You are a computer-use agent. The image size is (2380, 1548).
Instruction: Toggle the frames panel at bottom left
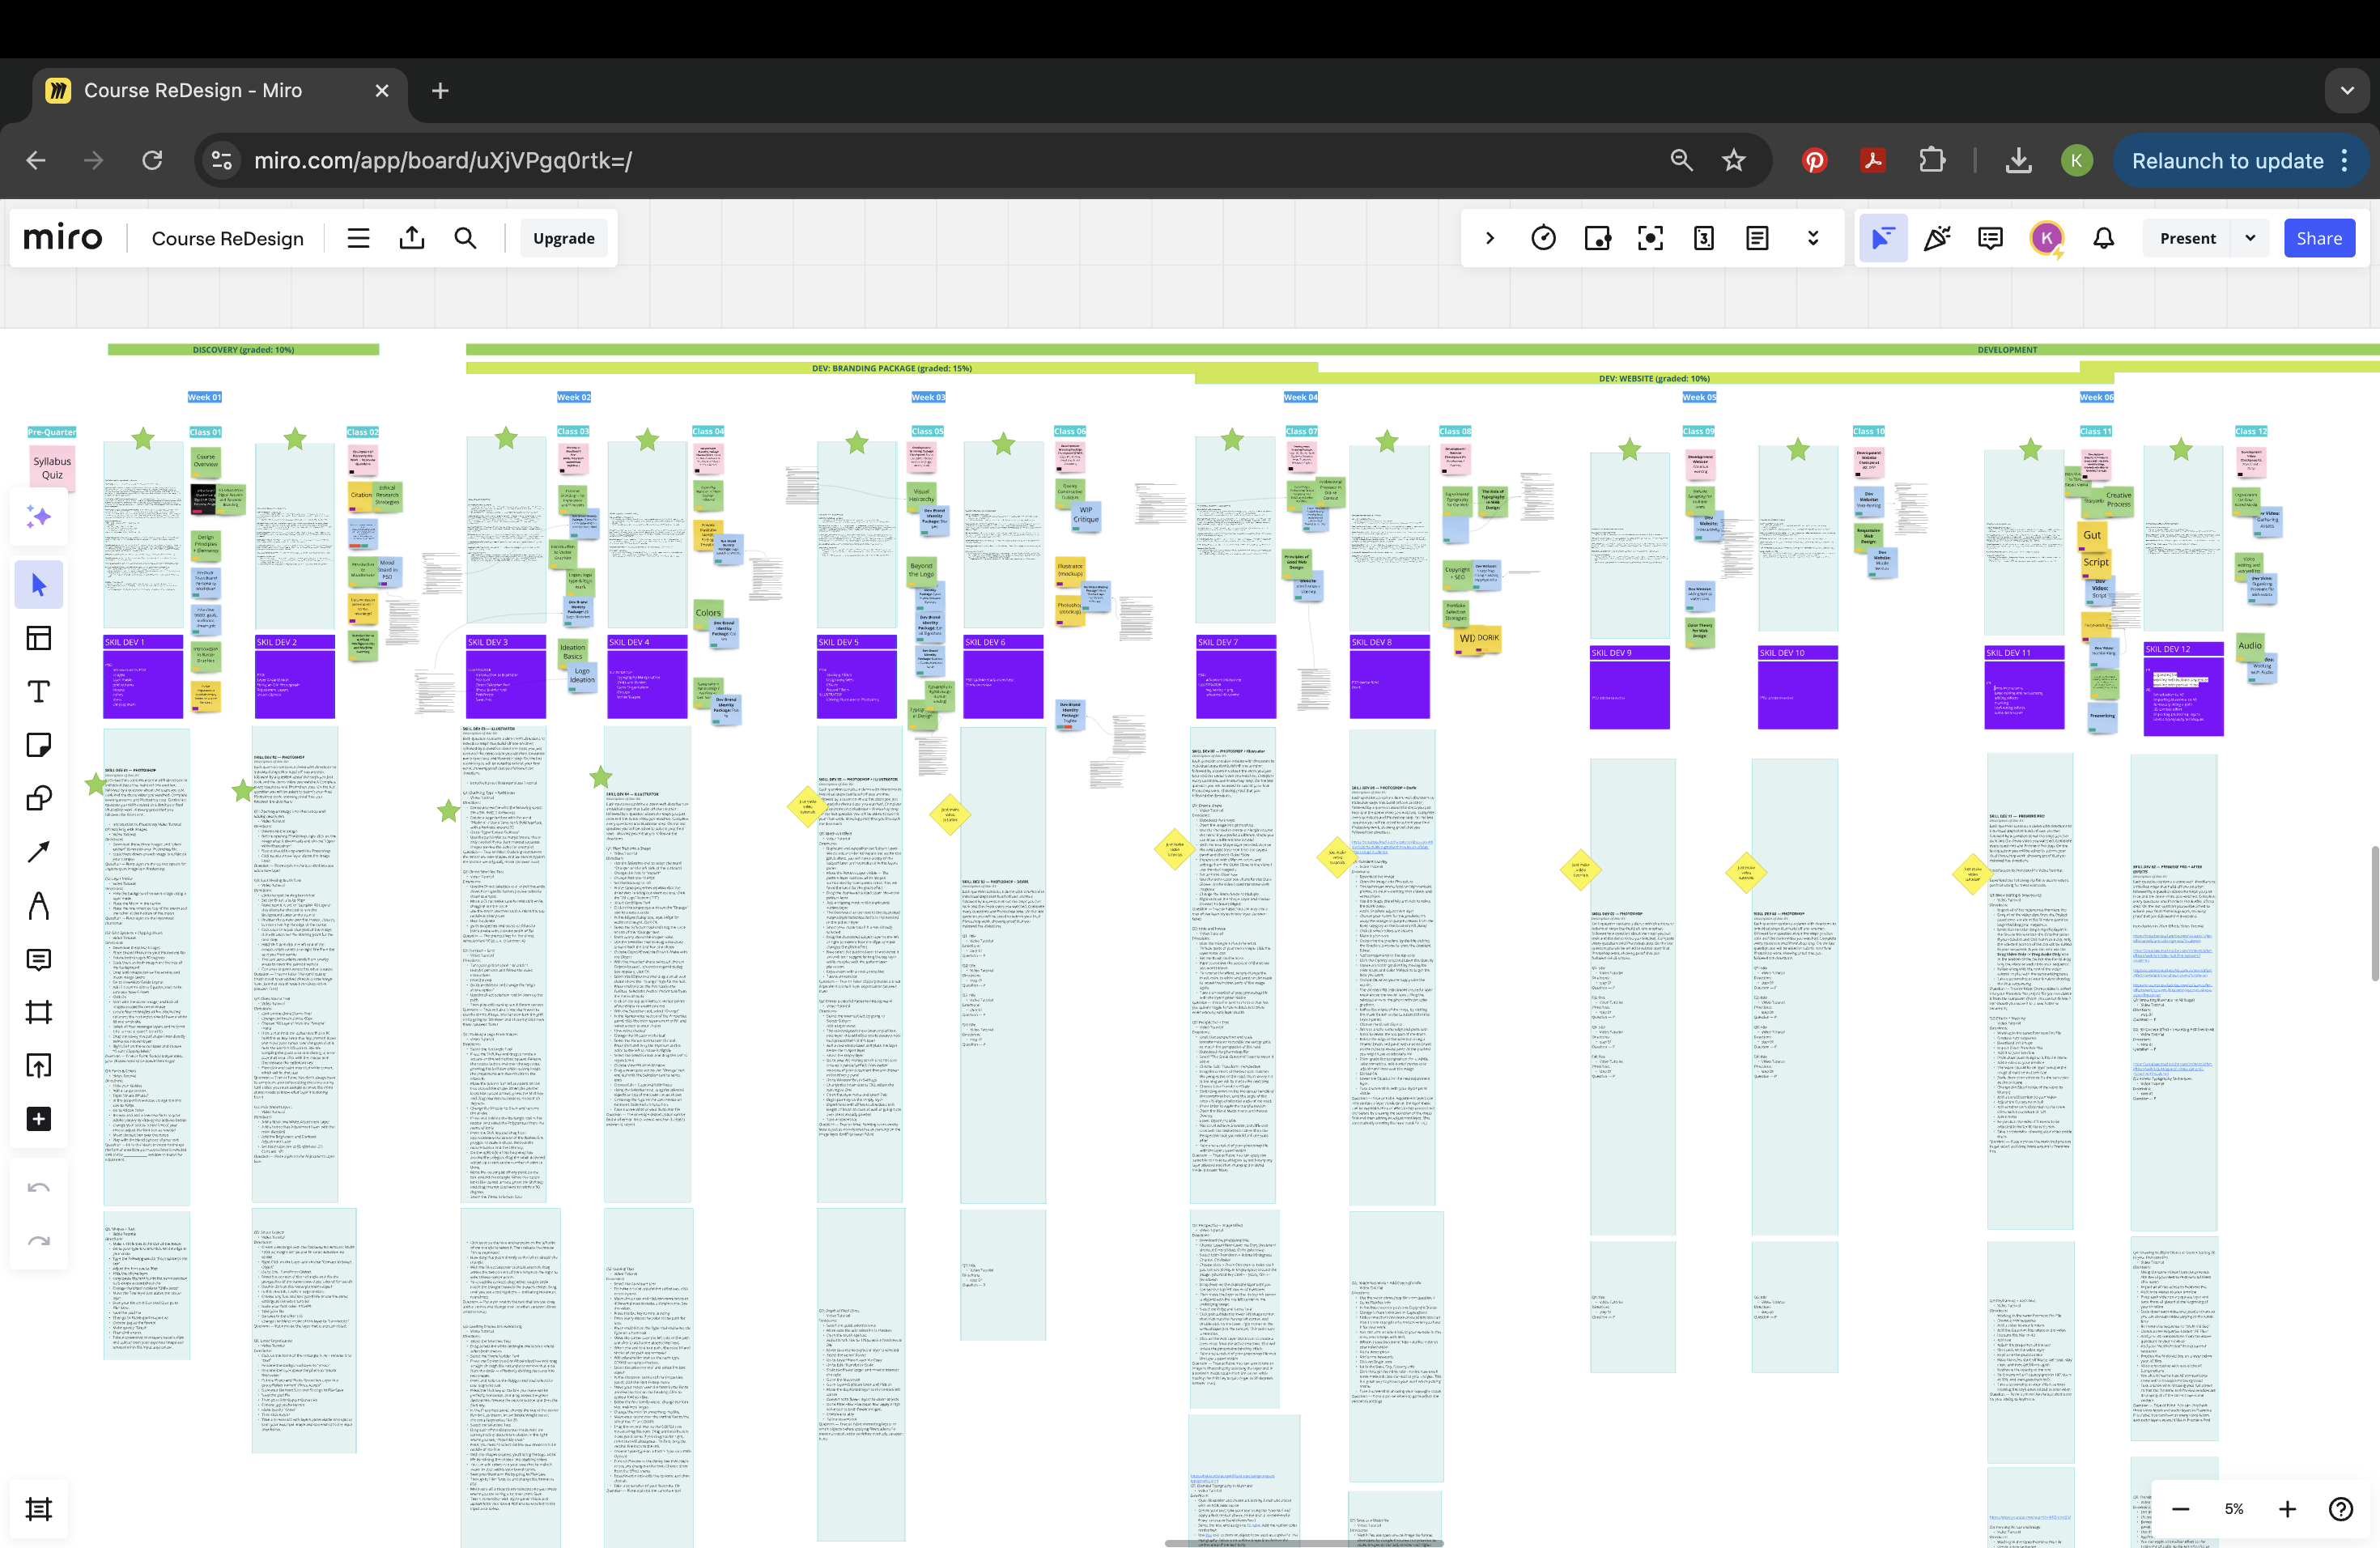pos(38,1508)
